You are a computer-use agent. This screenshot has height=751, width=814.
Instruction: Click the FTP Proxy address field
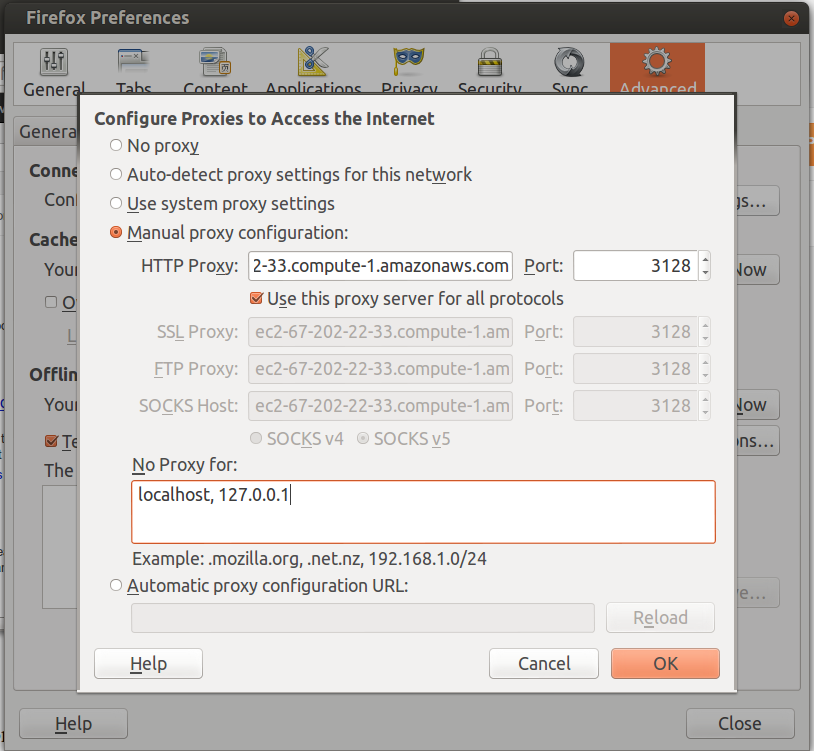click(x=381, y=368)
